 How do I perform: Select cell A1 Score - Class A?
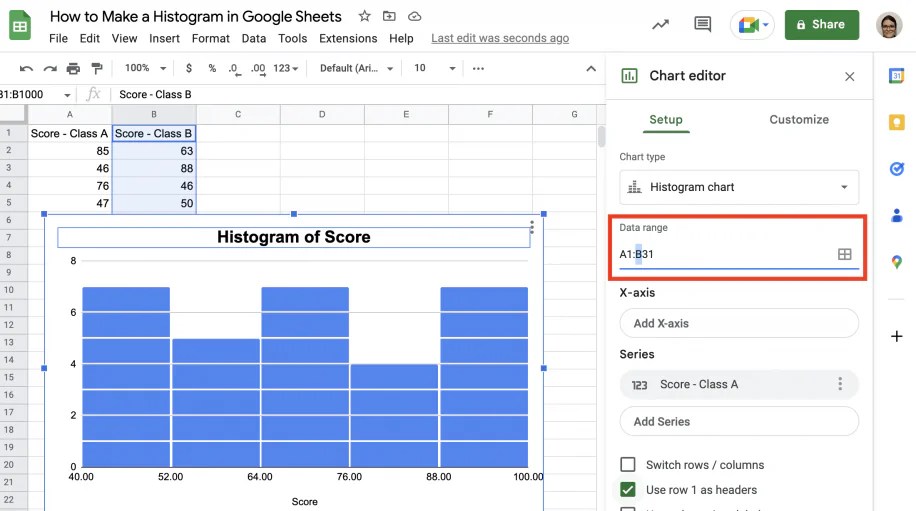tap(70, 133)
